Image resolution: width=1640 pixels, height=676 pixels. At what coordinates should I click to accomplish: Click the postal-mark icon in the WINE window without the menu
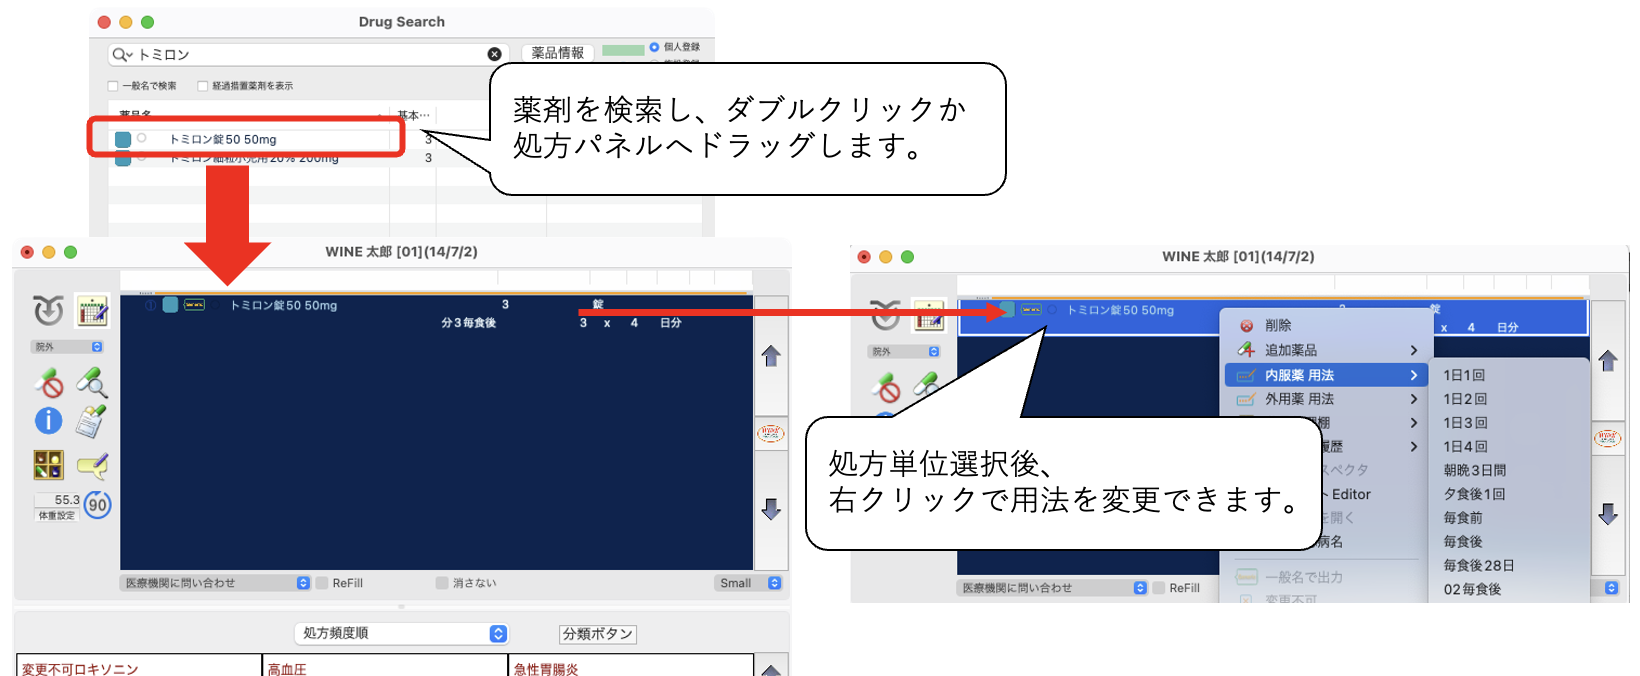pyautogui.click(x=48, y=311)
